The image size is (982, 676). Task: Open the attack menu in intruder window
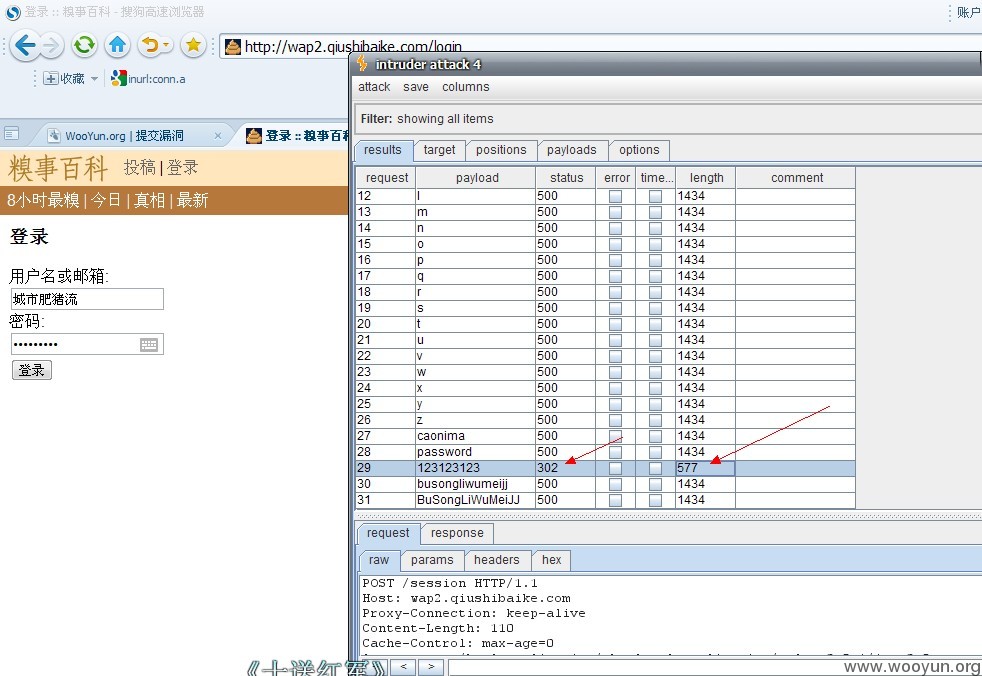coord(374,87)
